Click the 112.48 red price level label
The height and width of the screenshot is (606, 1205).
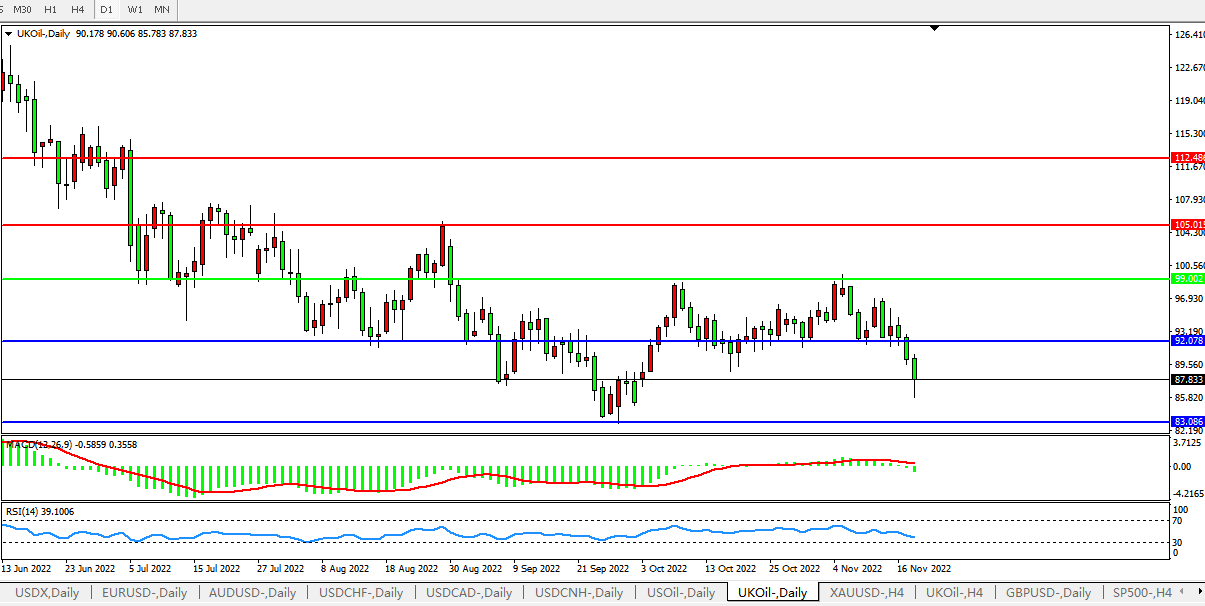pyautogui.click(x=1188, y=158)
